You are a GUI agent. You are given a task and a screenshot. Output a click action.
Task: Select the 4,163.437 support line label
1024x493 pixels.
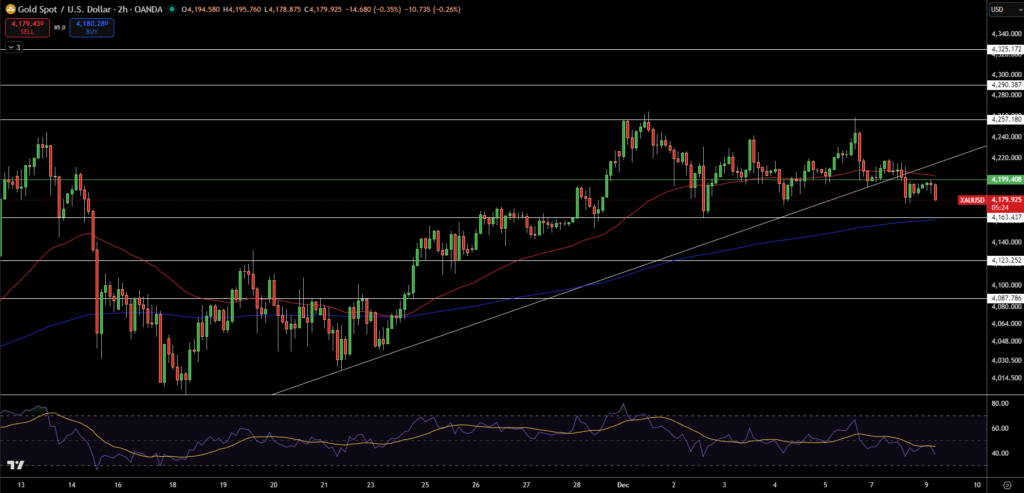click(x=1004, y=217)
